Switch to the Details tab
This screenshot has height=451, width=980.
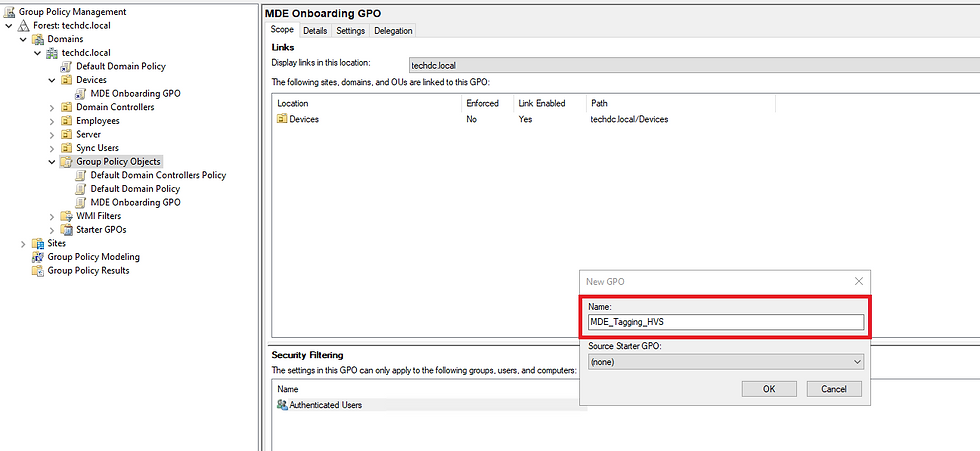click(316, 31)
